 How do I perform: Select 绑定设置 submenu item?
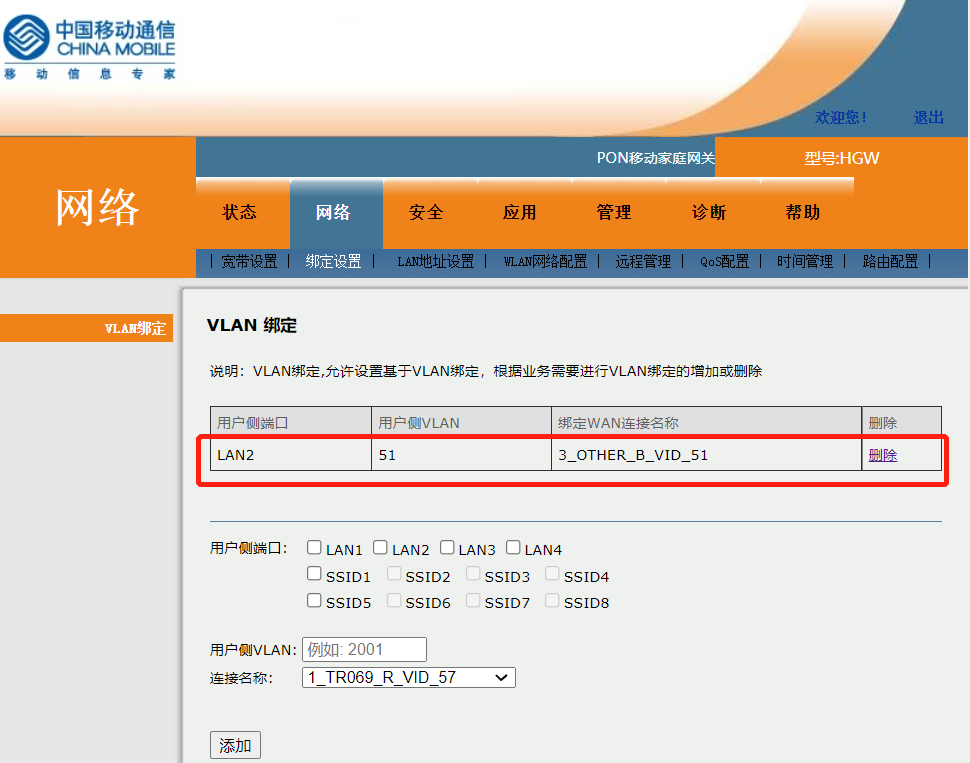click(333, 262)
